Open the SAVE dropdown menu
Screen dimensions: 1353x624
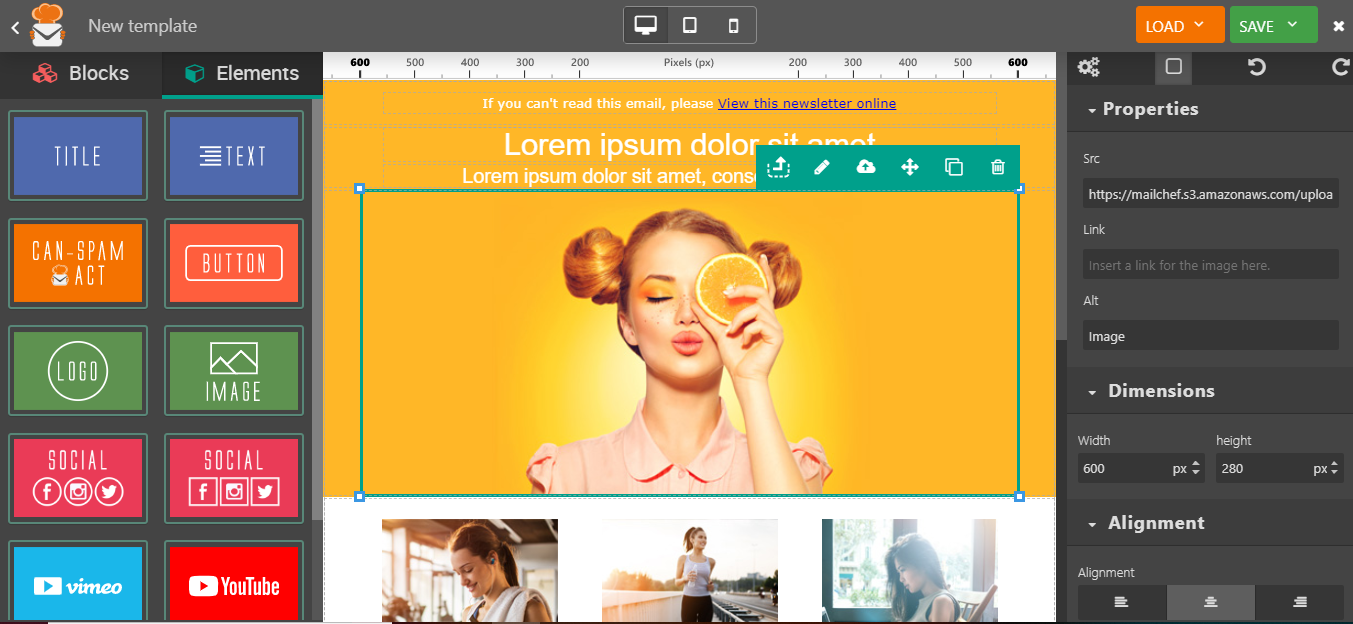[1272, 26]
